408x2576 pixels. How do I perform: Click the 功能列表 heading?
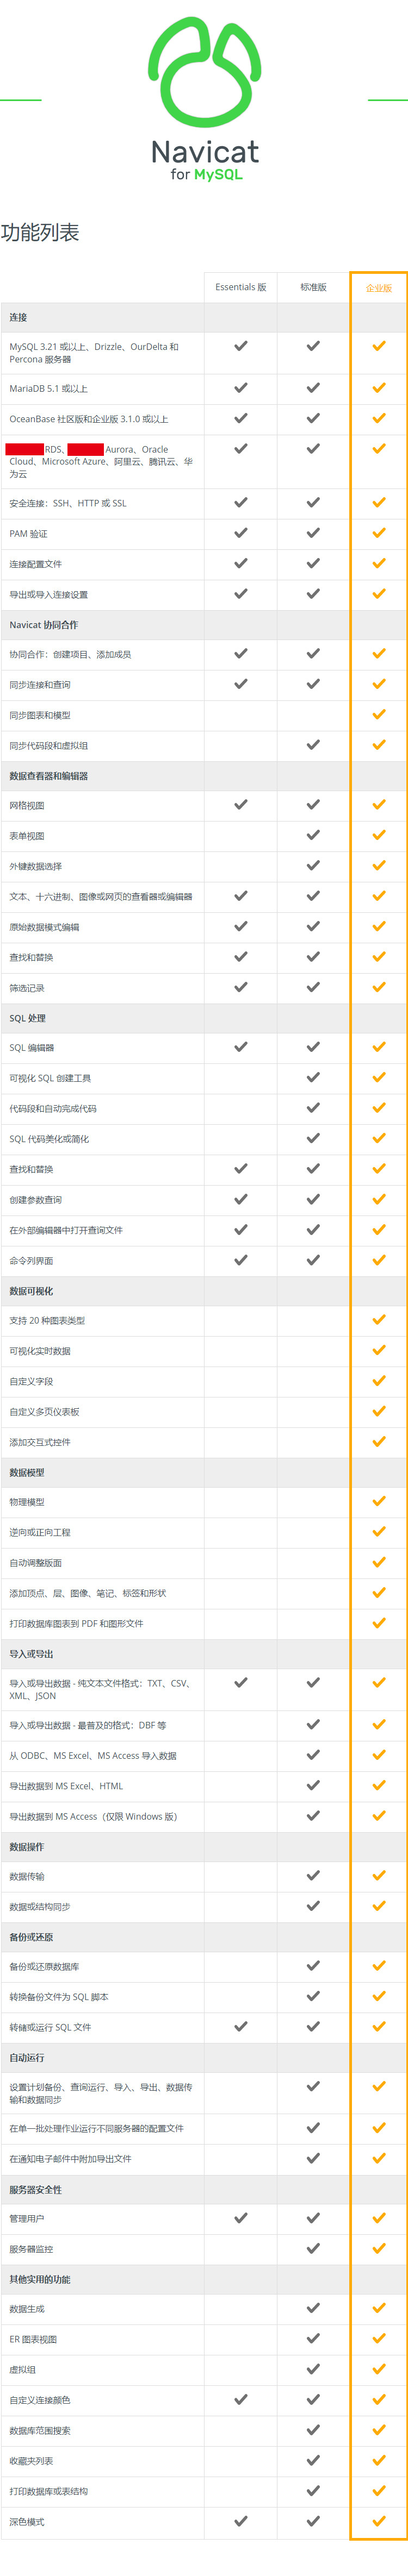pyautogui.click(x=40, y=233)
